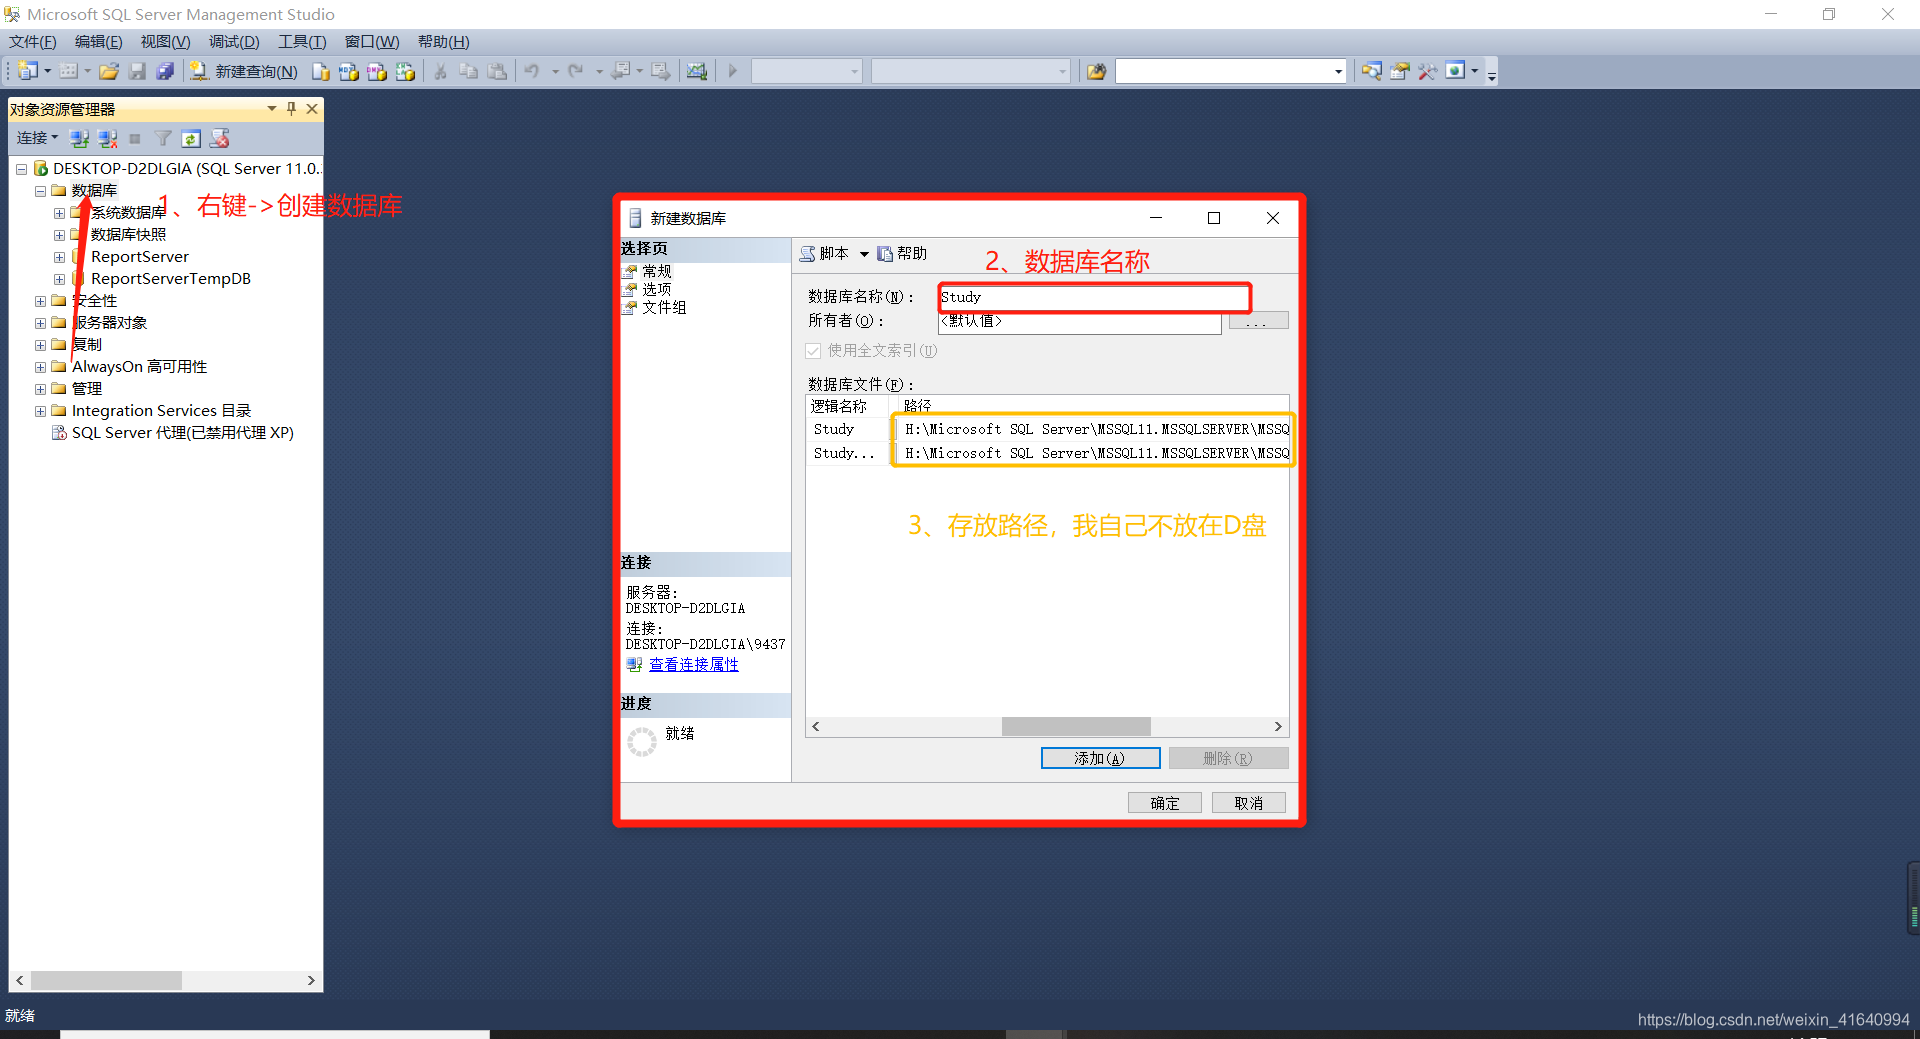
Task: Open the 视图(V) menu
Action: pos(165,42)
